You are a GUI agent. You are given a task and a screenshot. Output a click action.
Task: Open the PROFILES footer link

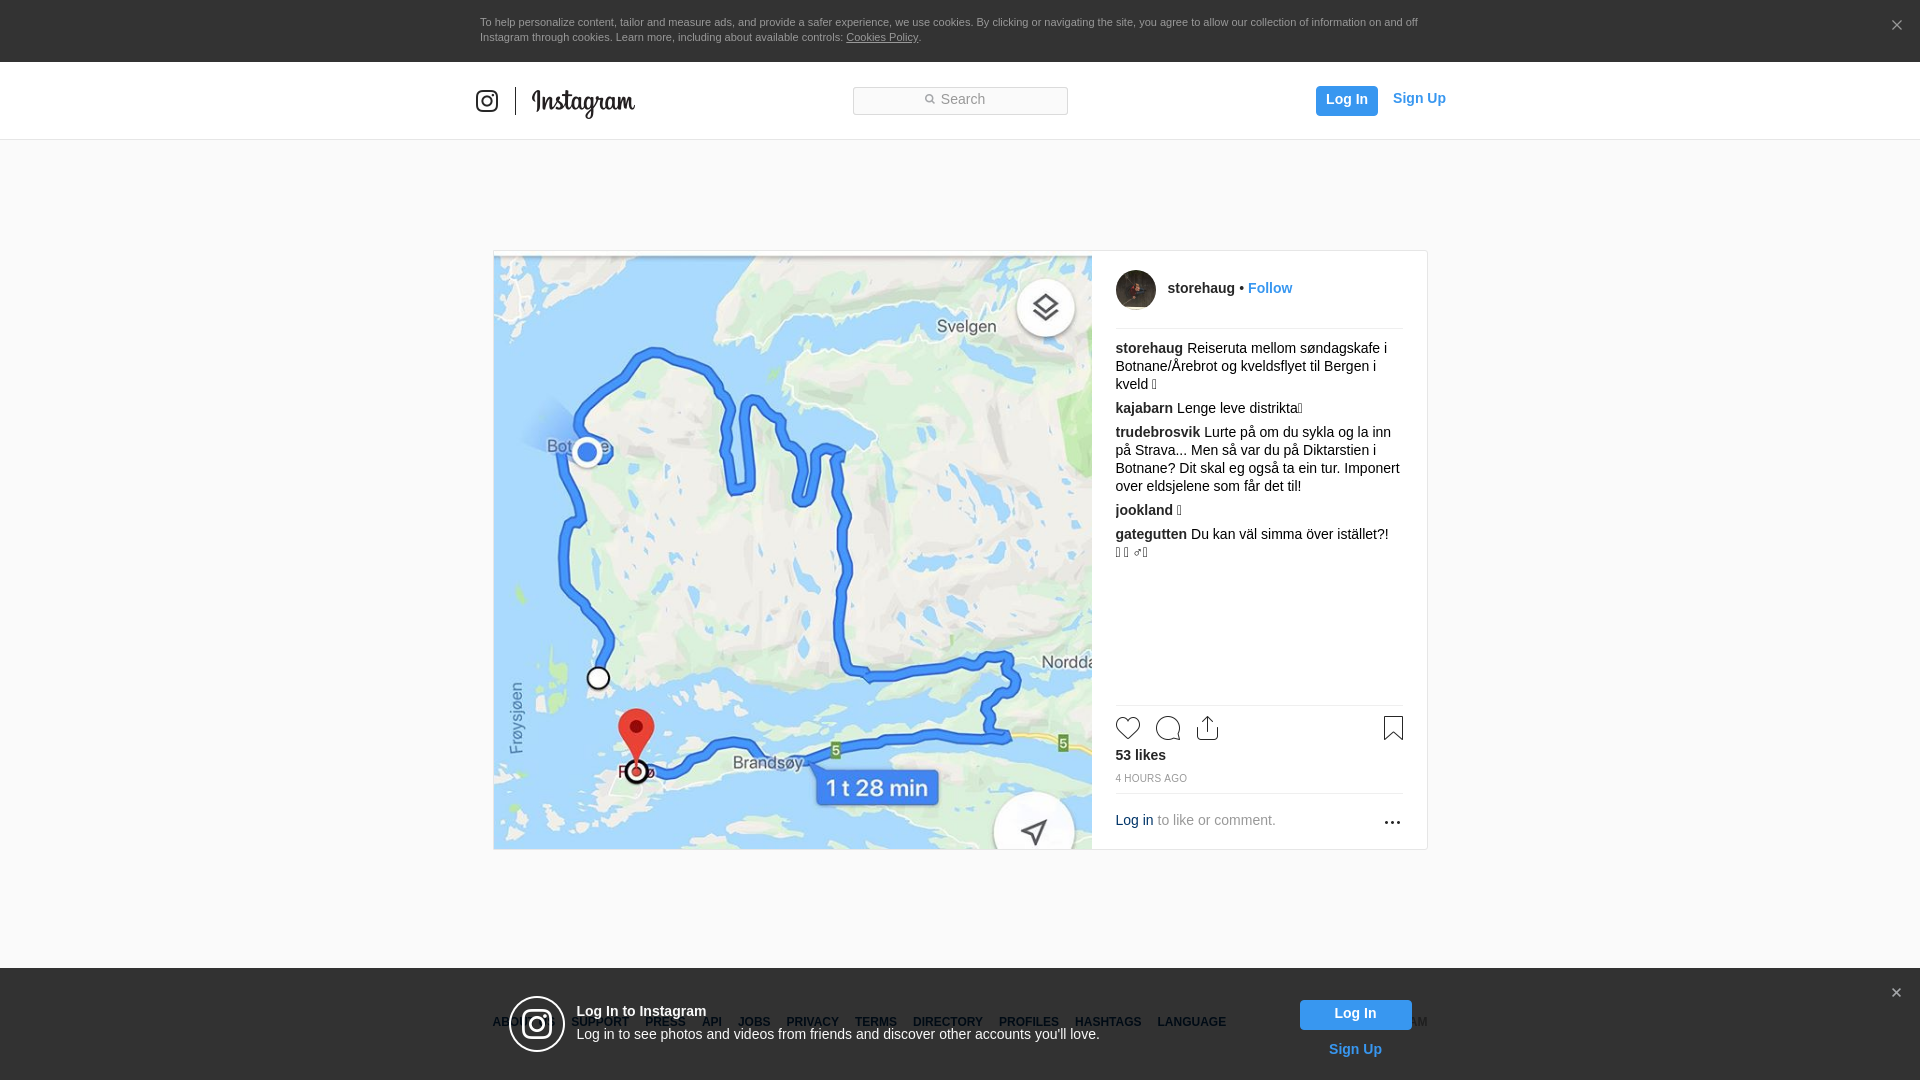tap(1029, 1022)
